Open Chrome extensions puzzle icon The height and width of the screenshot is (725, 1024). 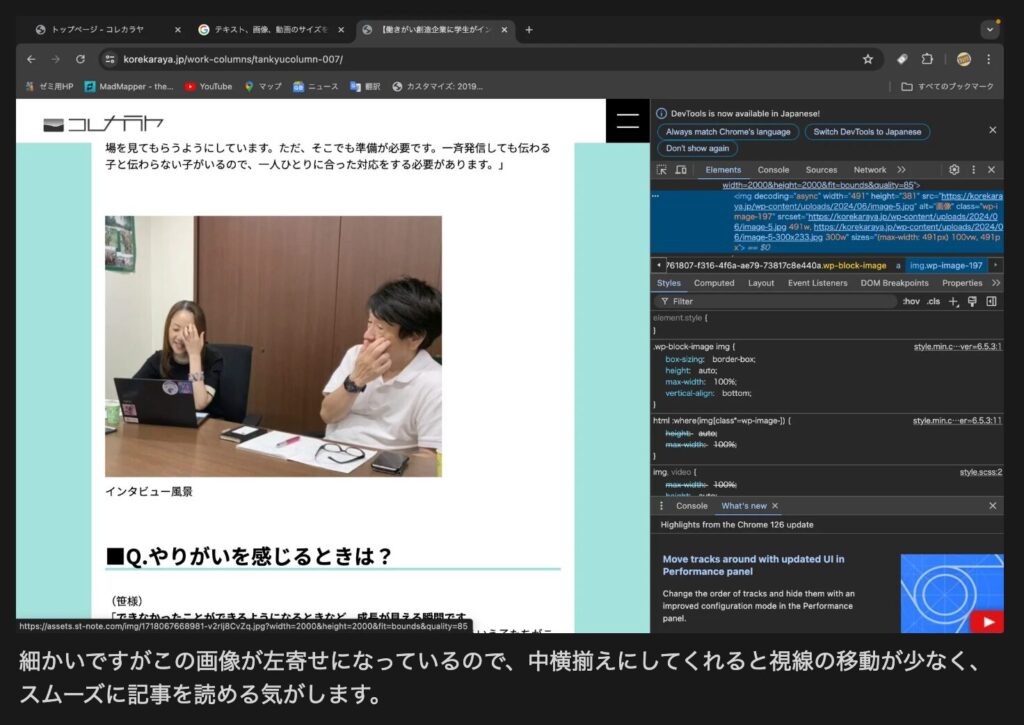pyautogui.click(x=927, y=59)
